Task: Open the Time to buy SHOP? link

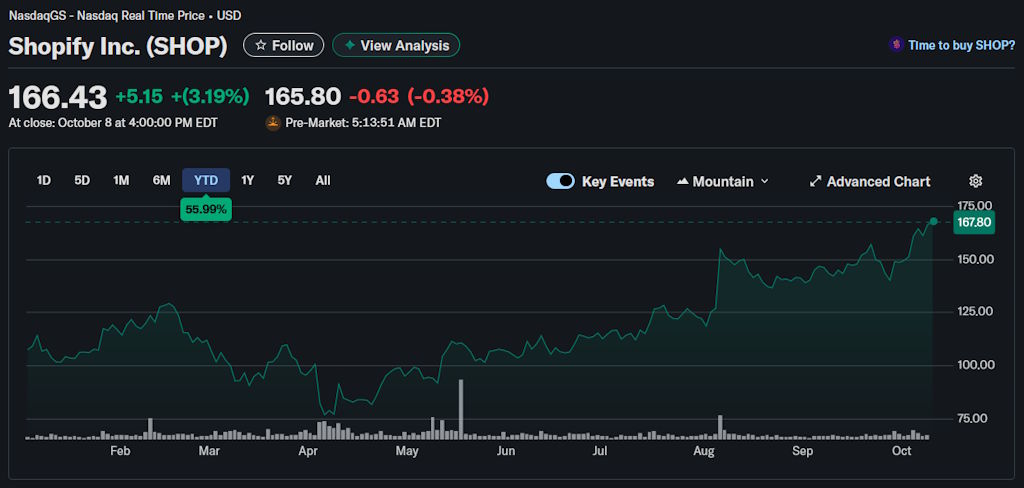Action: [961, 45]
